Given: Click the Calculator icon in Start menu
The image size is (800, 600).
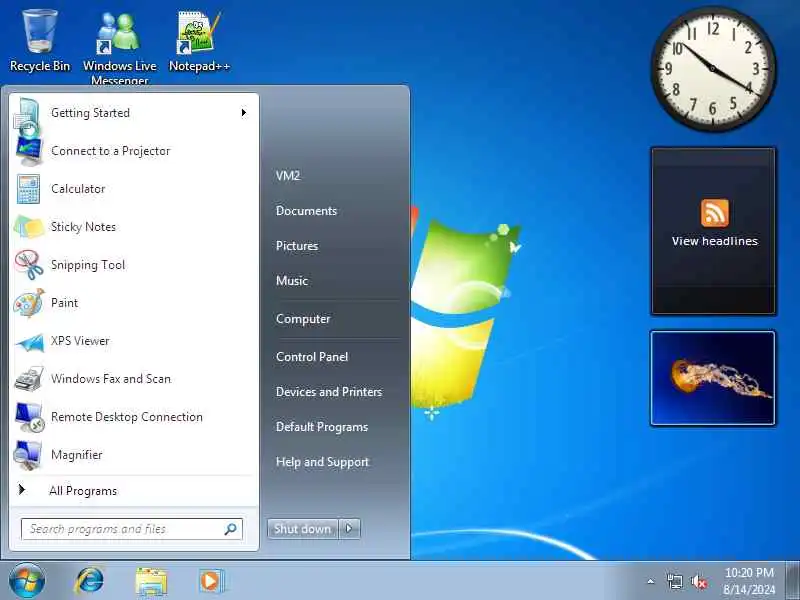Looking at the screenshot, I should pos(28,189).
